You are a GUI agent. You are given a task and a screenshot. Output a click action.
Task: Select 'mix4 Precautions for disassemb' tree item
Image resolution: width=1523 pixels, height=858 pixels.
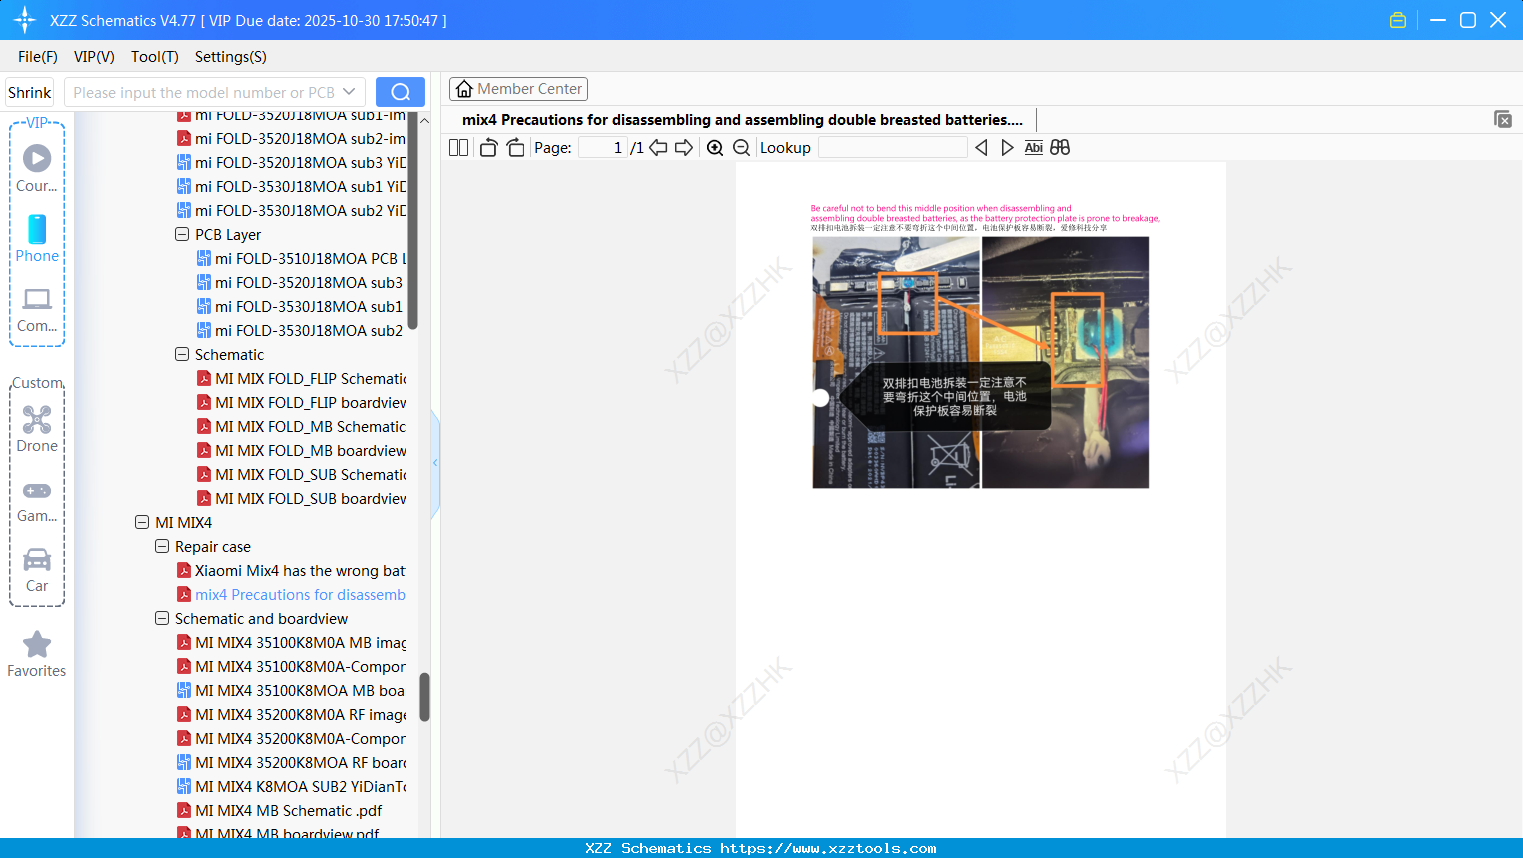[291, 594]
